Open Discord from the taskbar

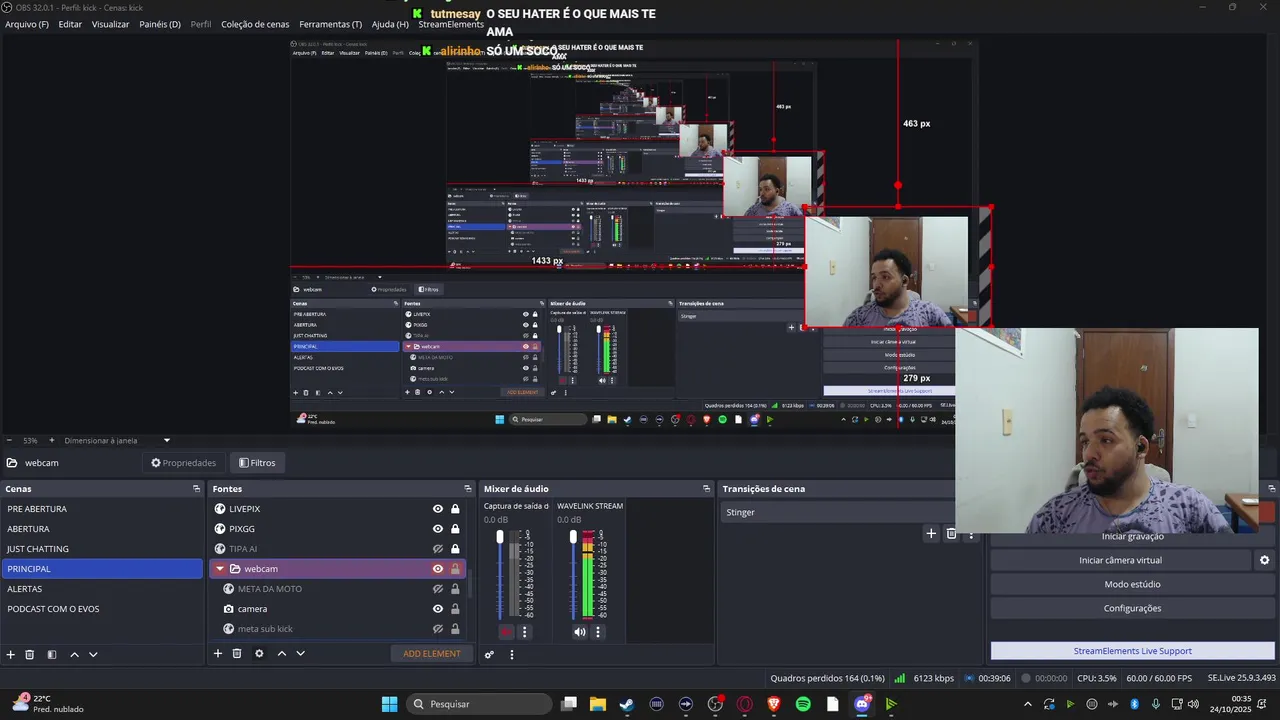pyautogui.click(x=862, y=704)
